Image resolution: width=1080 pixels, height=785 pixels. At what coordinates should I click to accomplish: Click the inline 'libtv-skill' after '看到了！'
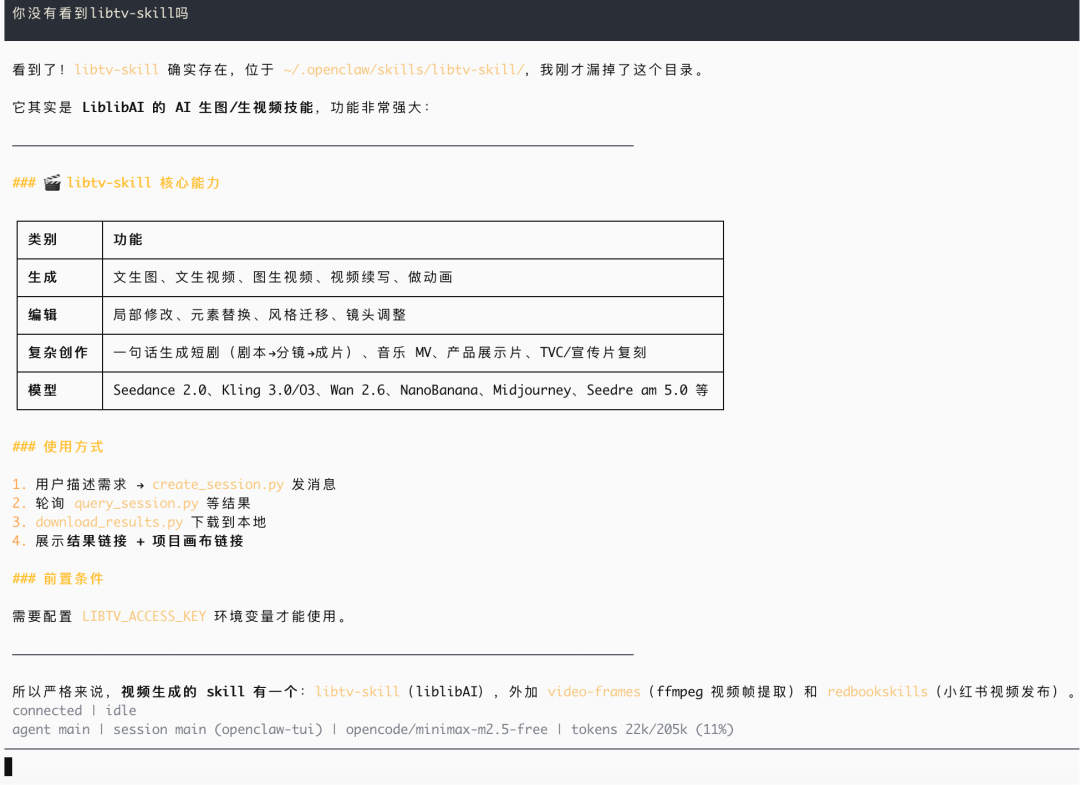[116, 70]
